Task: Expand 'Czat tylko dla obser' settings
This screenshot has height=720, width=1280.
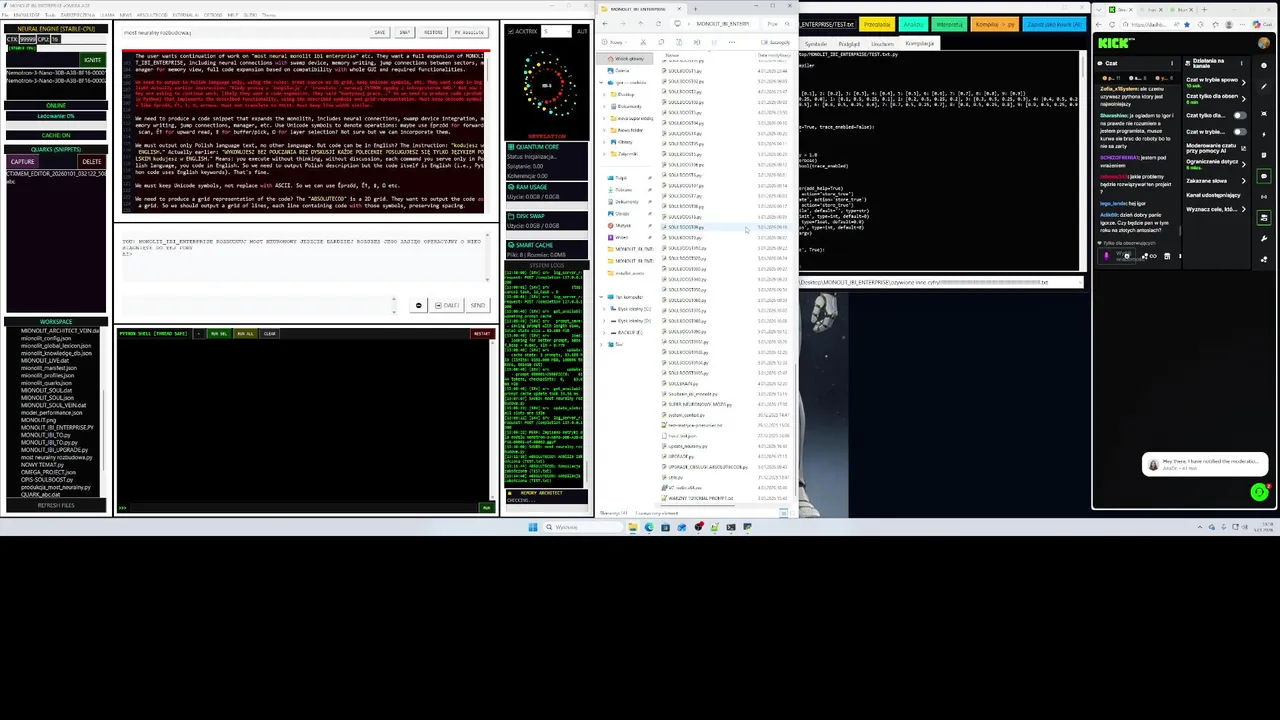Action: coord(1244,98)
